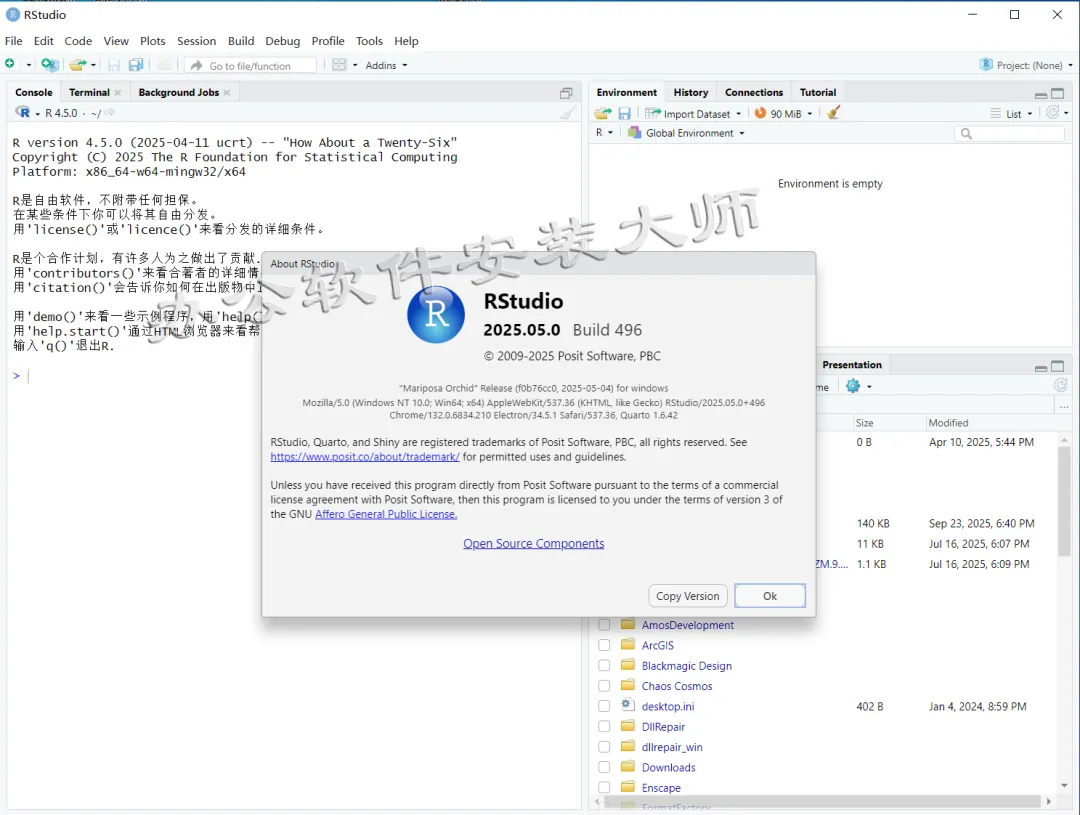The width and height of the screenshot is (1080, 815).
Task: Open the Tools menu
Action: [369, 41]
